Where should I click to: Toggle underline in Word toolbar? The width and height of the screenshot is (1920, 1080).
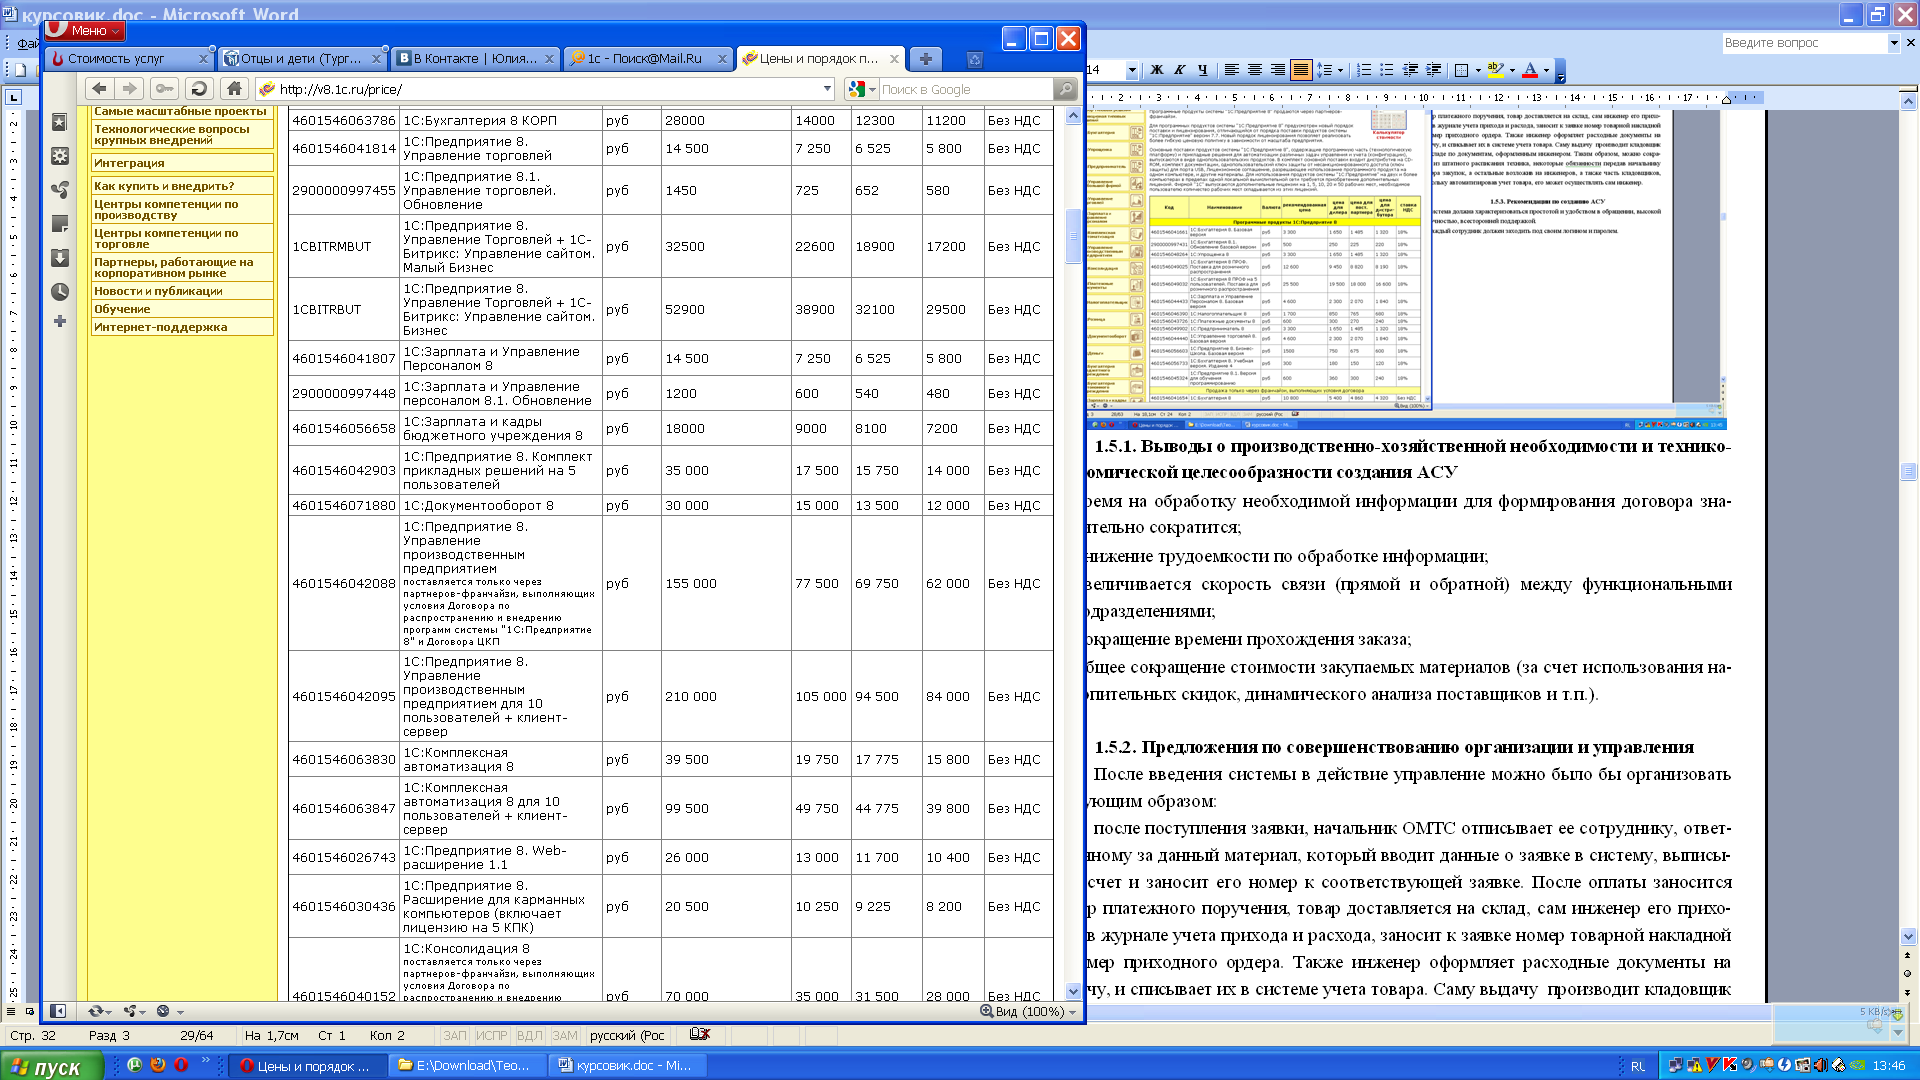[1202, 70]
